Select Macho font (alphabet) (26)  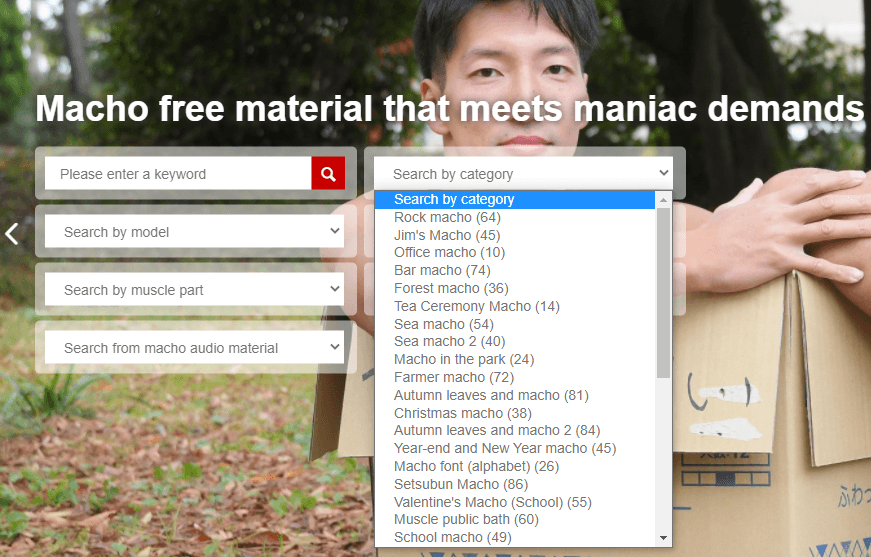tap(515, 466)
